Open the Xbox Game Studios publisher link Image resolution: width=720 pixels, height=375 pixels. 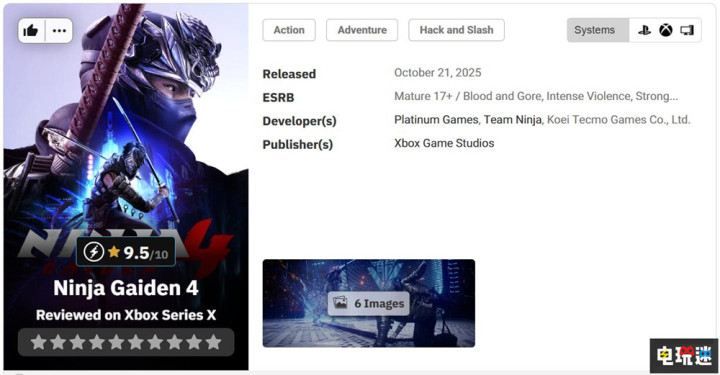(444, 143)
